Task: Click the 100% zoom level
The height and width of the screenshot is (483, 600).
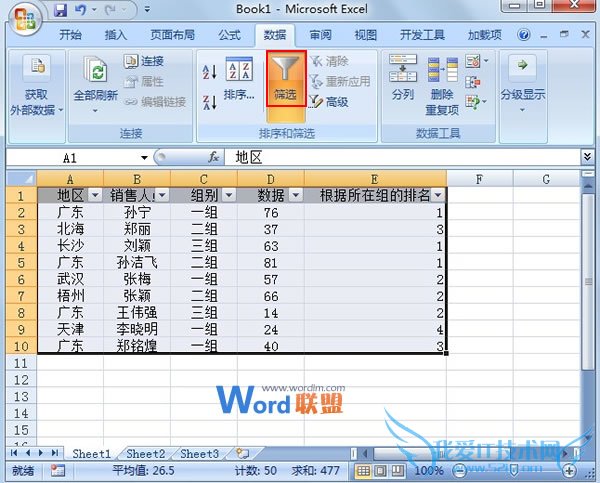Action: point(429,471)
